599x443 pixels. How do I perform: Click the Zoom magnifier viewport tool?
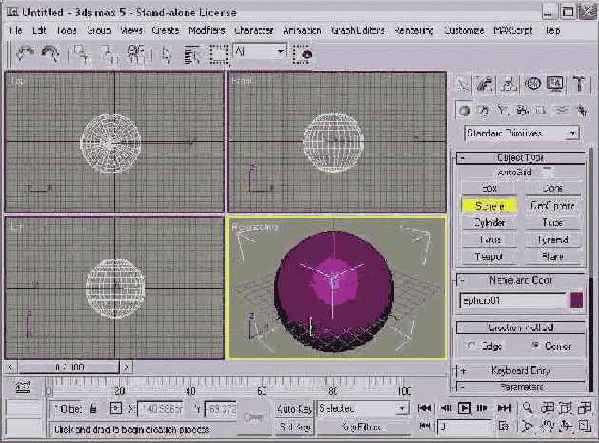[528, 408]
